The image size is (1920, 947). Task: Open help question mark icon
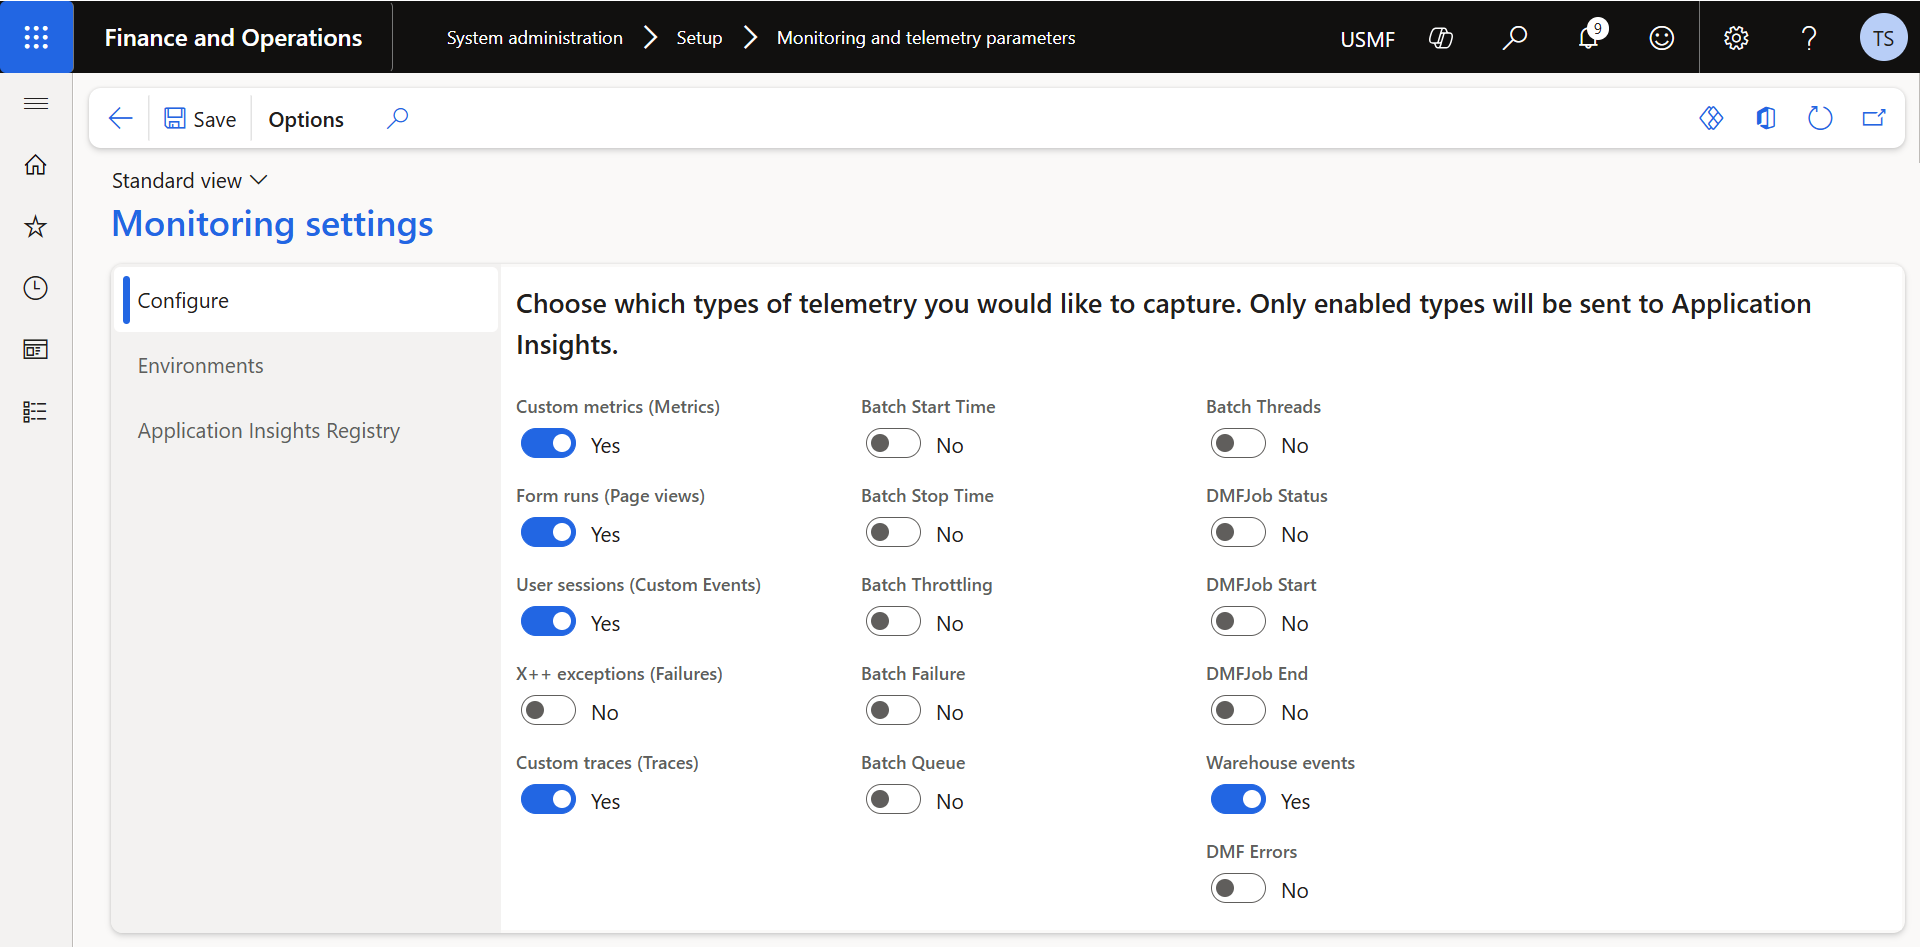coord(1809,38)
